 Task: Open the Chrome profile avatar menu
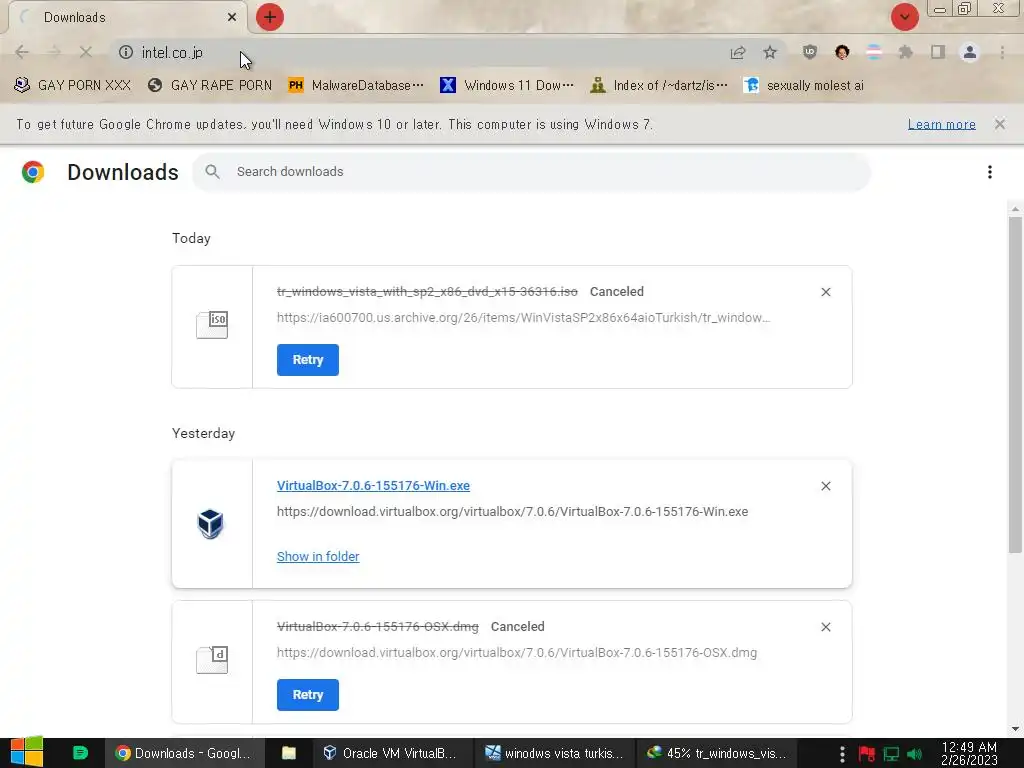coord(970,52)
